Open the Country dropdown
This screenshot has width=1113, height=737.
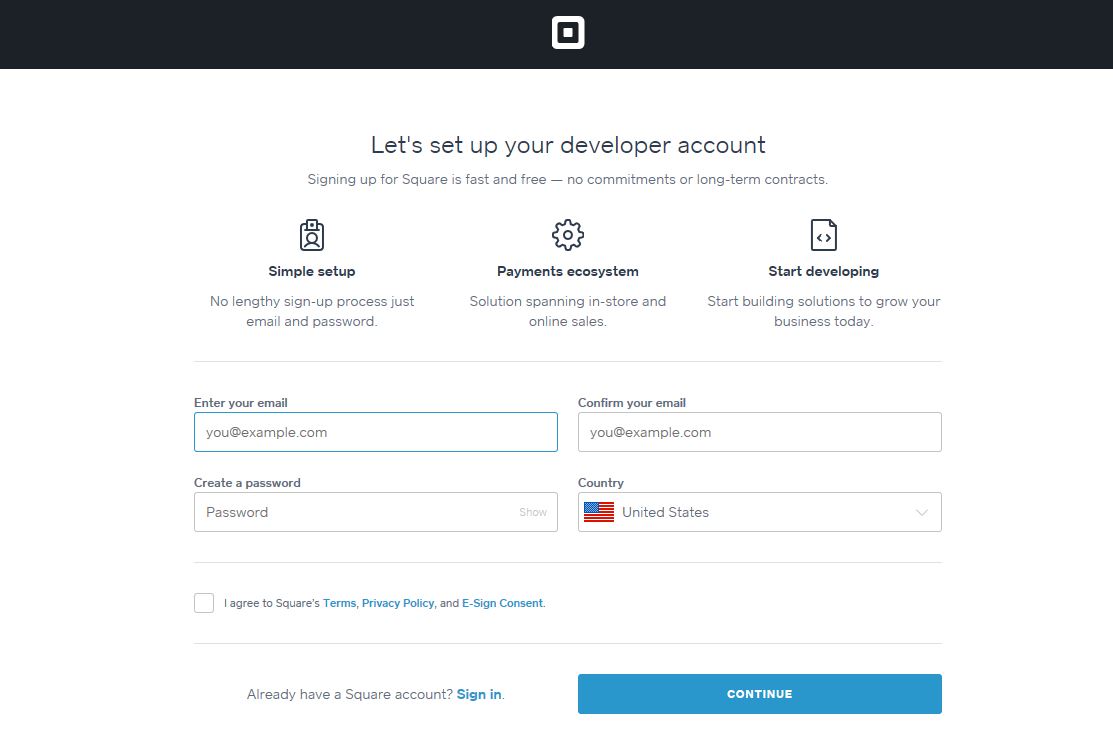point(760,512)
